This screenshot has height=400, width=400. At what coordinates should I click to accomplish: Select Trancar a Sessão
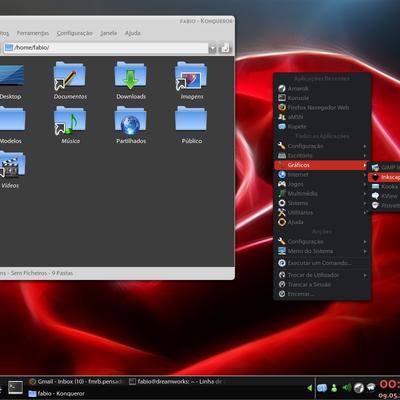coord(322,285)
